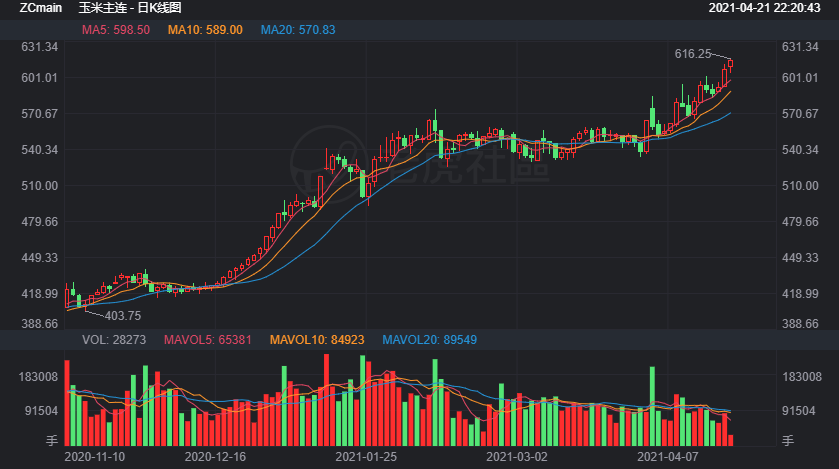Click the MAVOL20: 89549 legend label
Screen dimensions: 839x469
(430, 340)
